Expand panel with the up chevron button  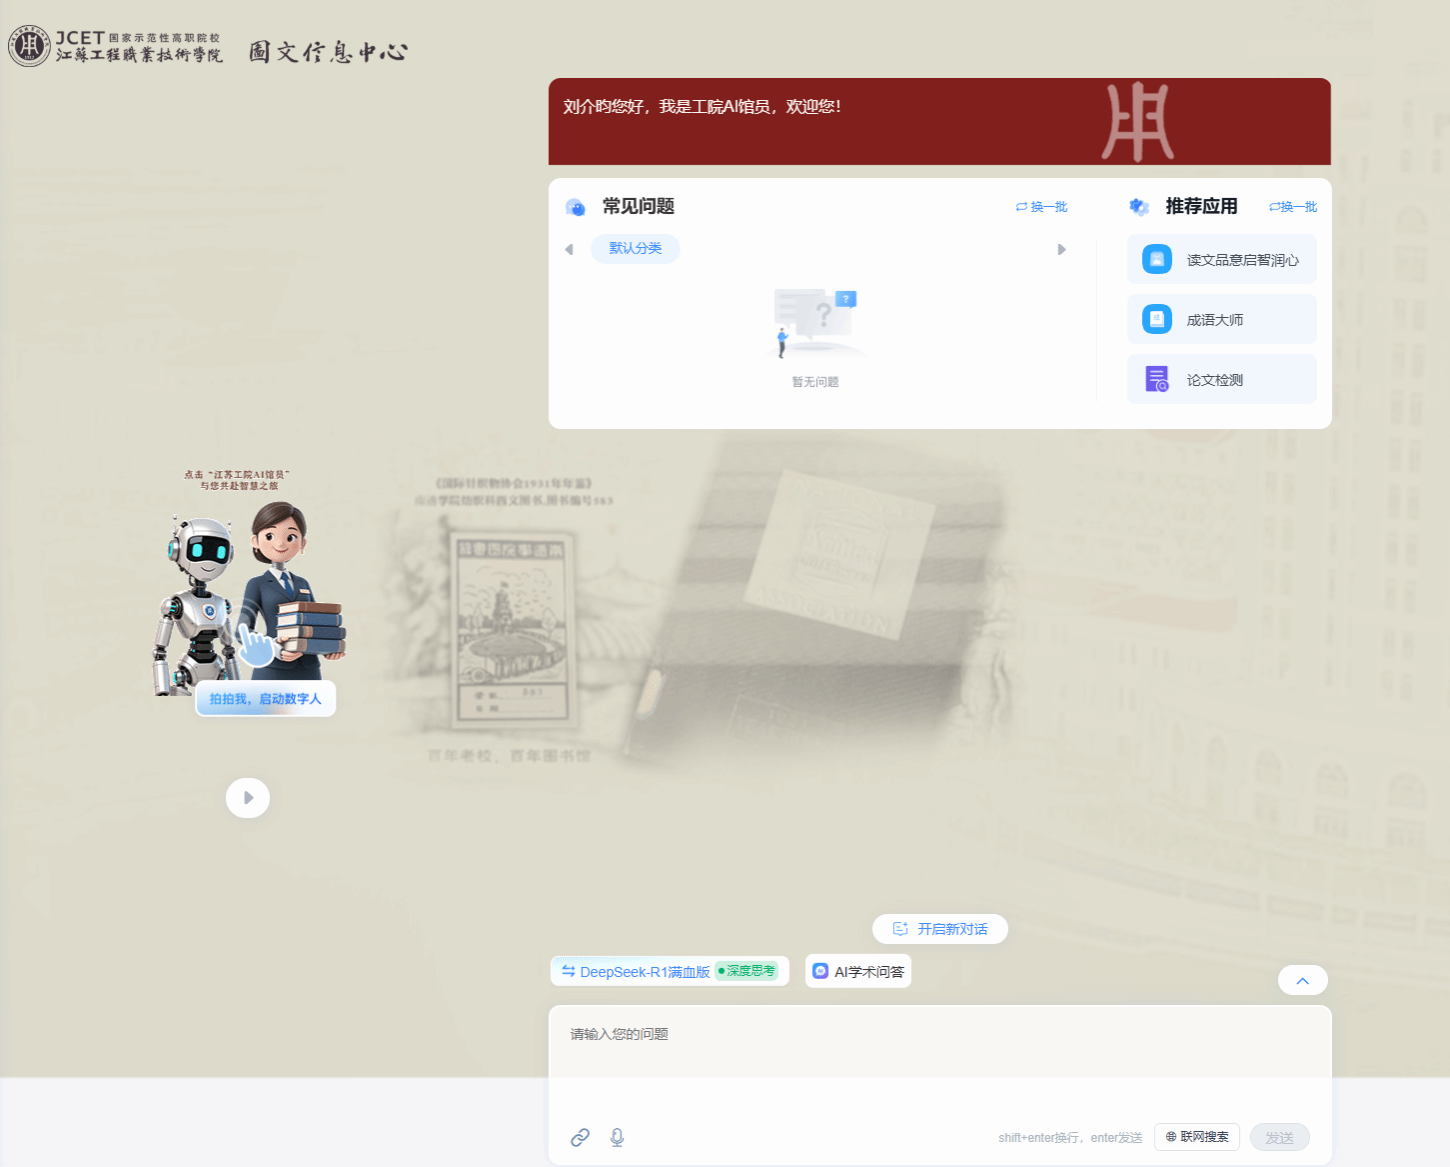click(1302, 980)
